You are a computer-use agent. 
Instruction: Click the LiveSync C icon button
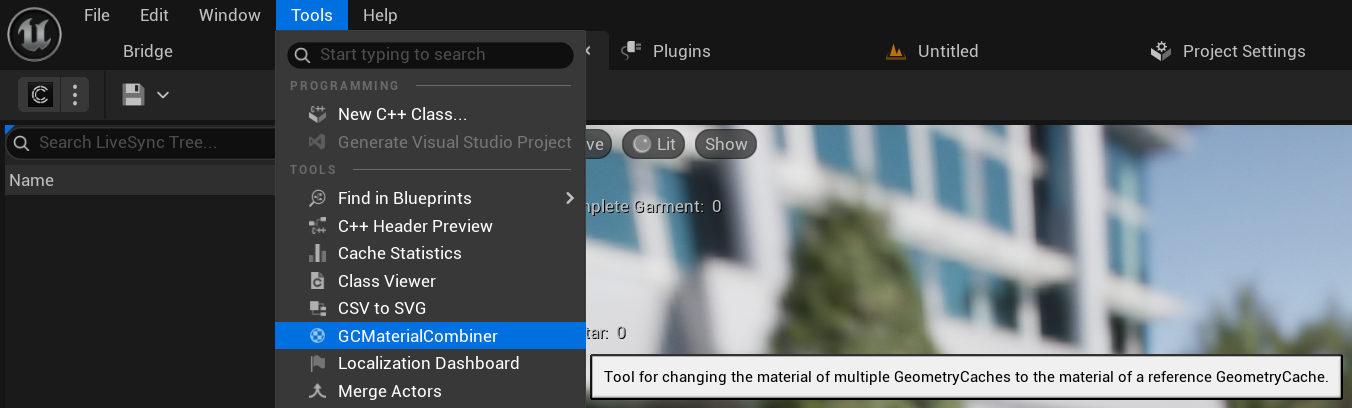point(40,95)
